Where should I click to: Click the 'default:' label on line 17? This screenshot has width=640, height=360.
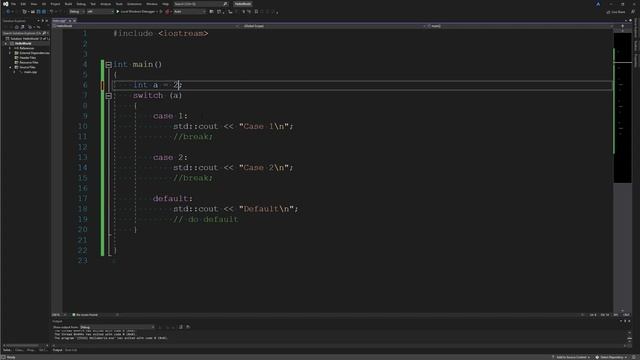click(x=172, y=198)
